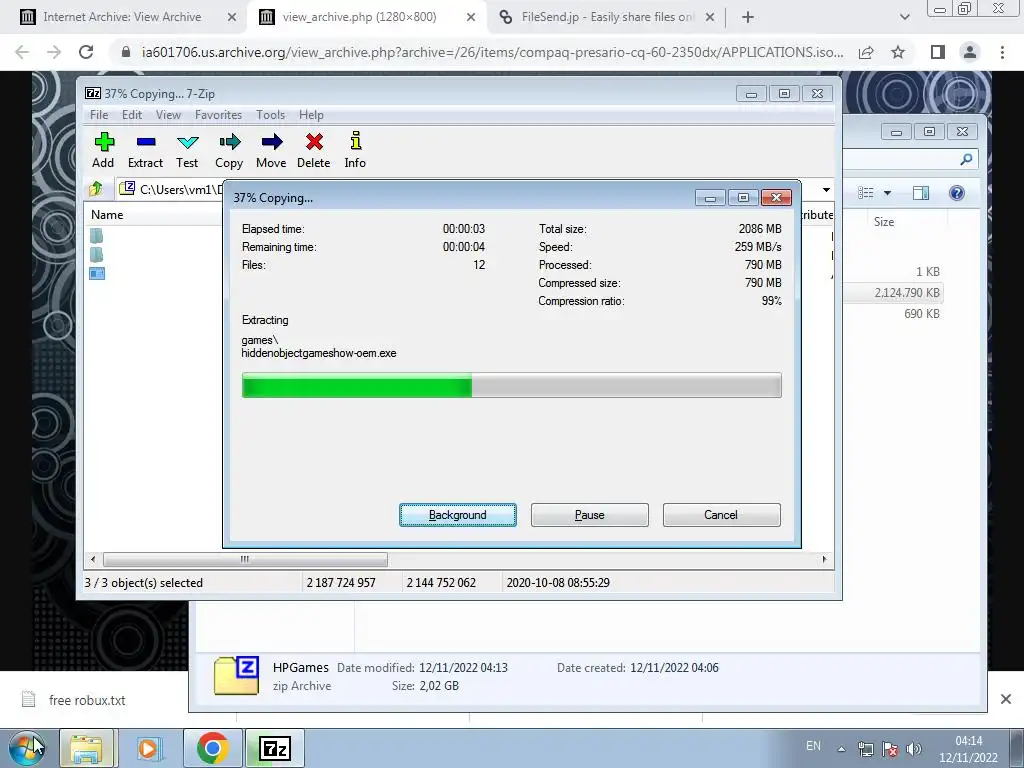Cancel the copying operation
This screenshot has width=1024, height=768.
click(x=722, y=515)
